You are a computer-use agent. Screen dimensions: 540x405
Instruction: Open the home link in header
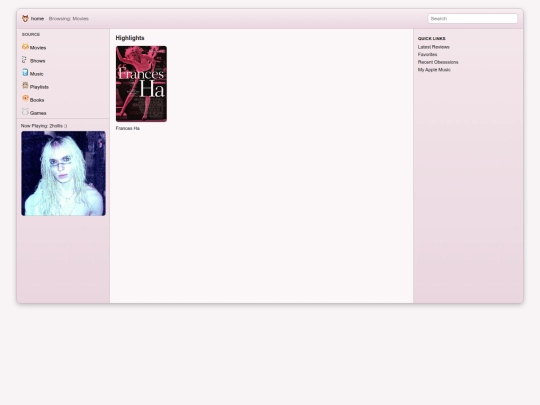point(37,19)
